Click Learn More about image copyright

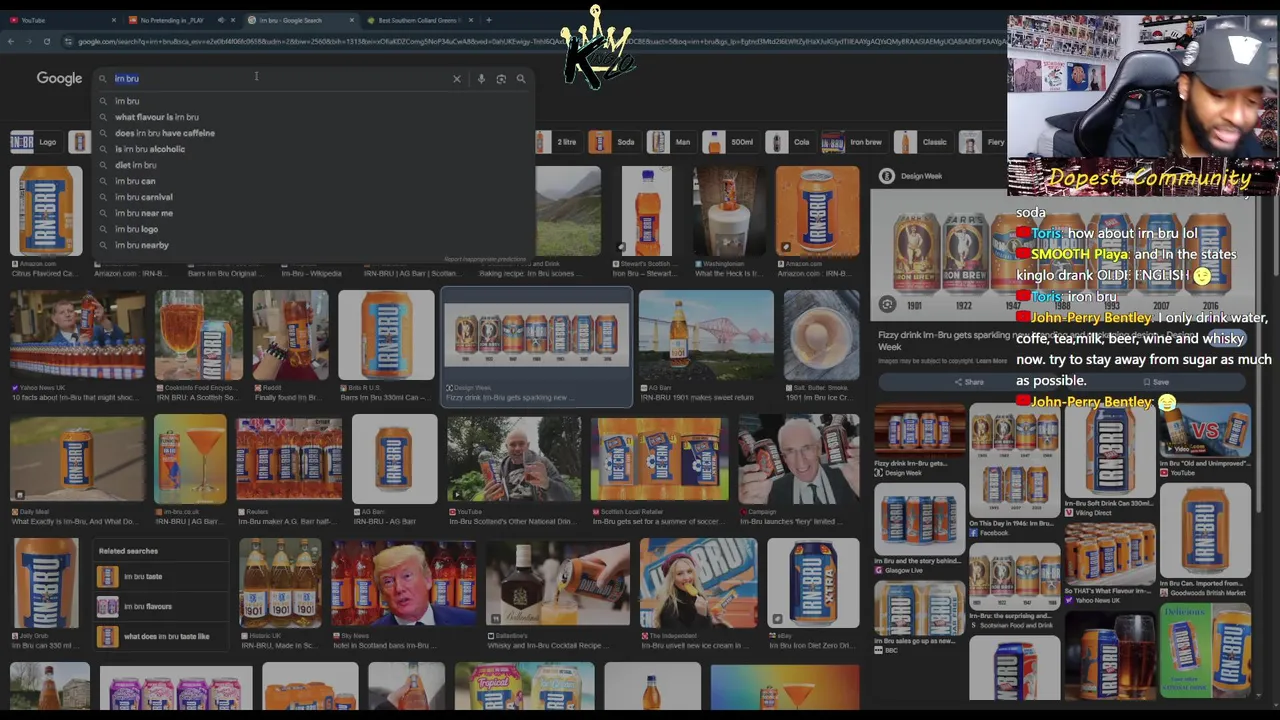click(991, 361)
